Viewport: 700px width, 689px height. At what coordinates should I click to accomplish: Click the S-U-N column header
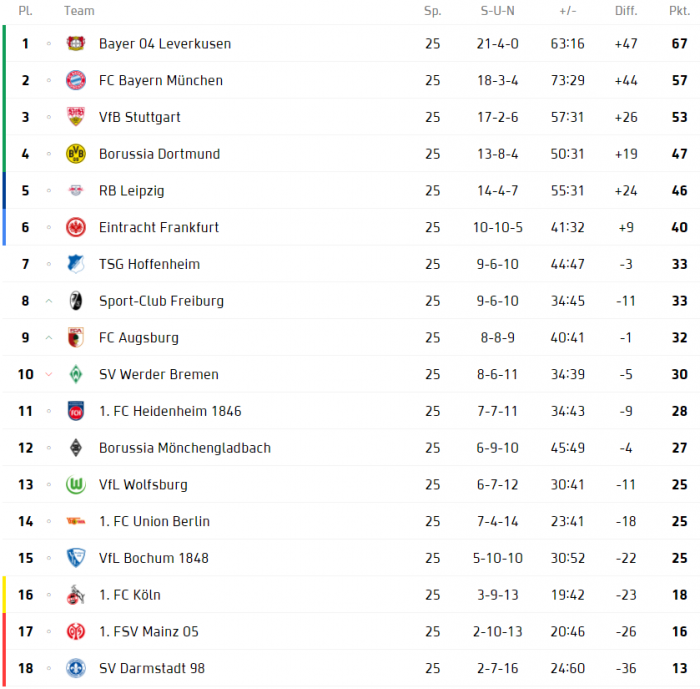click(x=497, y=11)
